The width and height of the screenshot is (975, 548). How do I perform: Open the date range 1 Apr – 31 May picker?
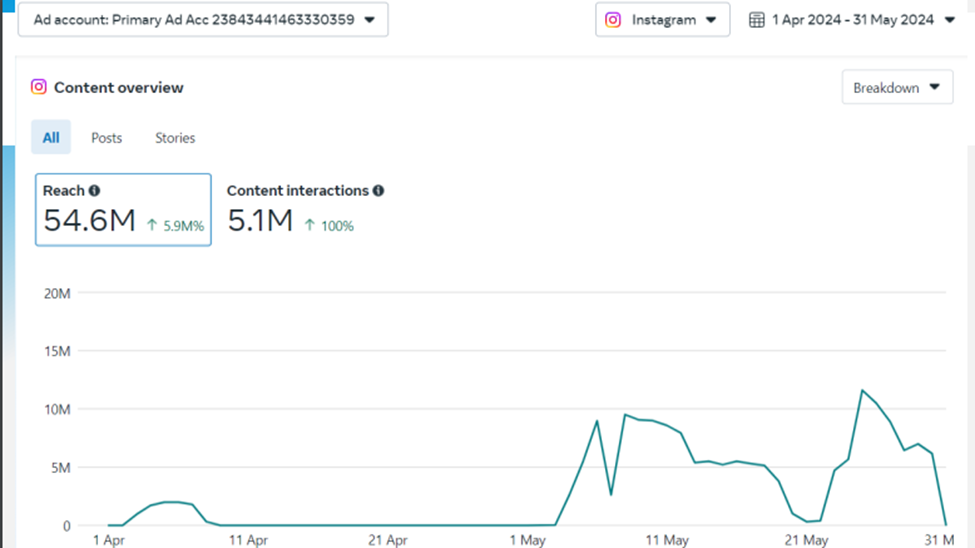coord(851,19)
